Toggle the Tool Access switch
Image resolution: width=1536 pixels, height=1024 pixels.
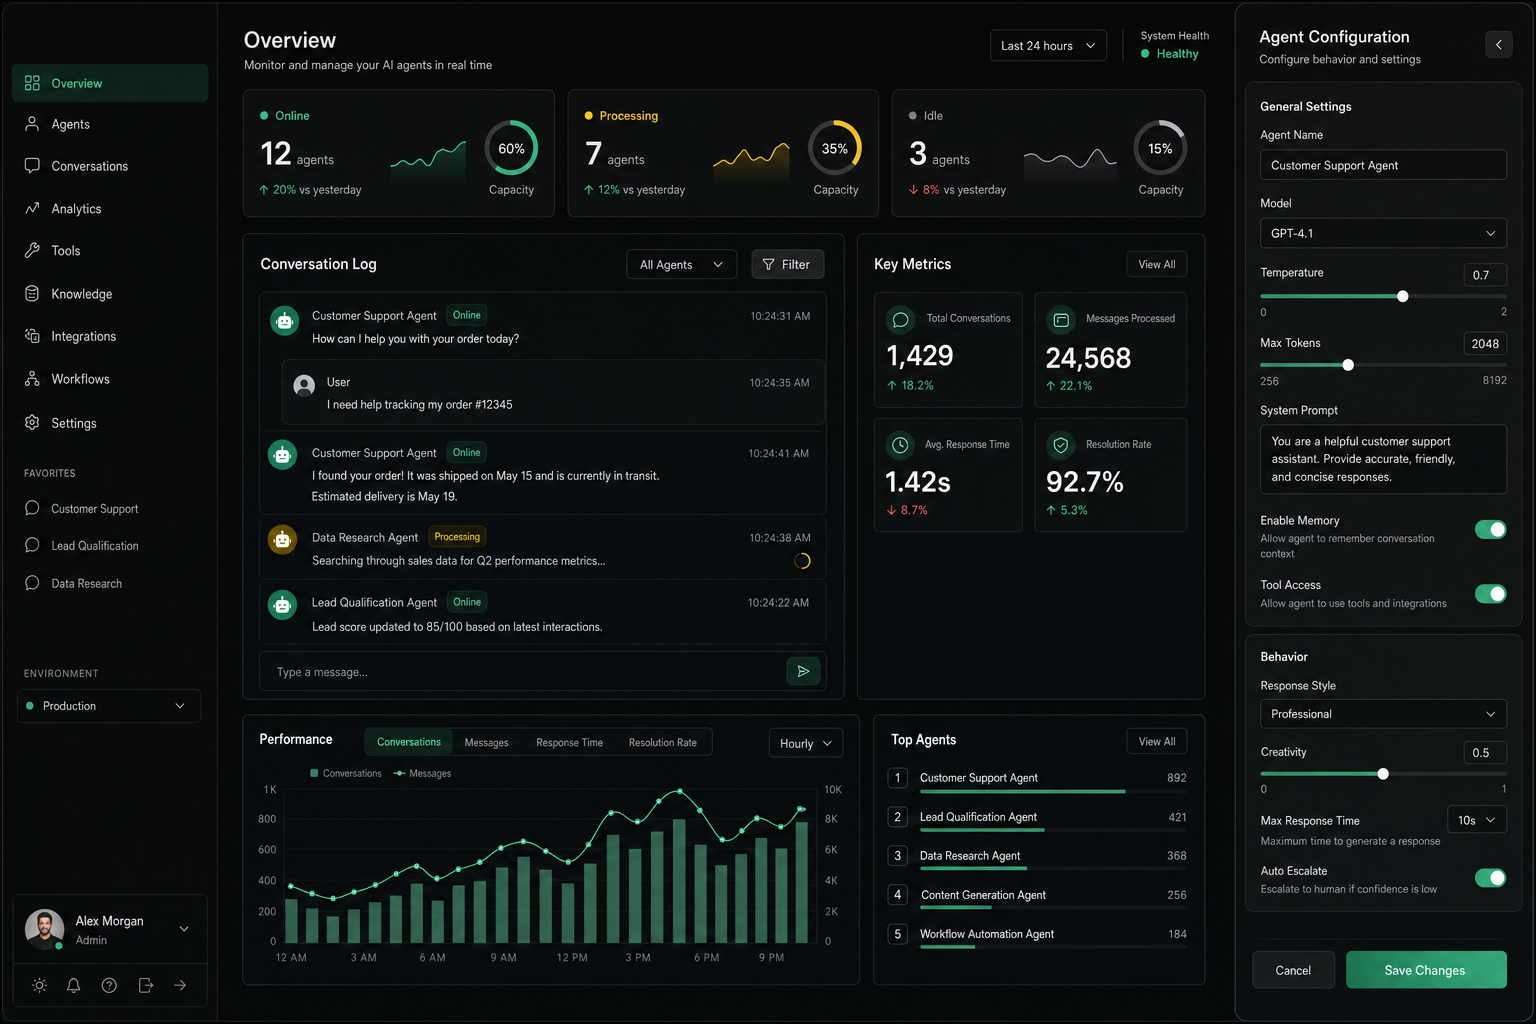(1490, 594)
